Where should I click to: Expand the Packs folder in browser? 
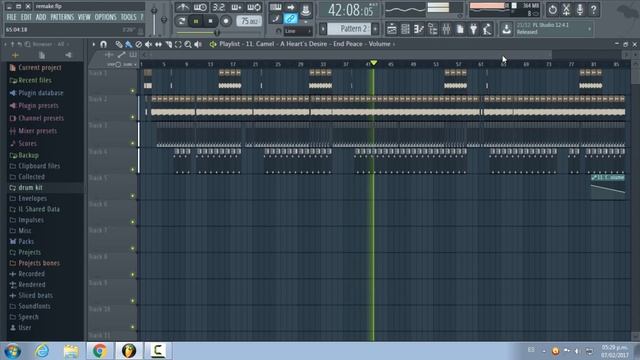(x=26, y=242)
